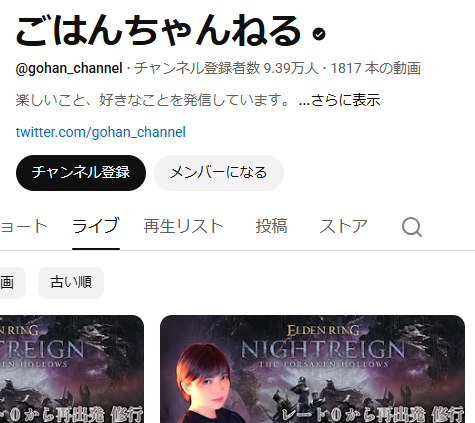Image resolution: width=475 pixels, height=423 pixels.
Task: Expand description with さらに表示
Action: pyautogui.click(x=339, y=100)
